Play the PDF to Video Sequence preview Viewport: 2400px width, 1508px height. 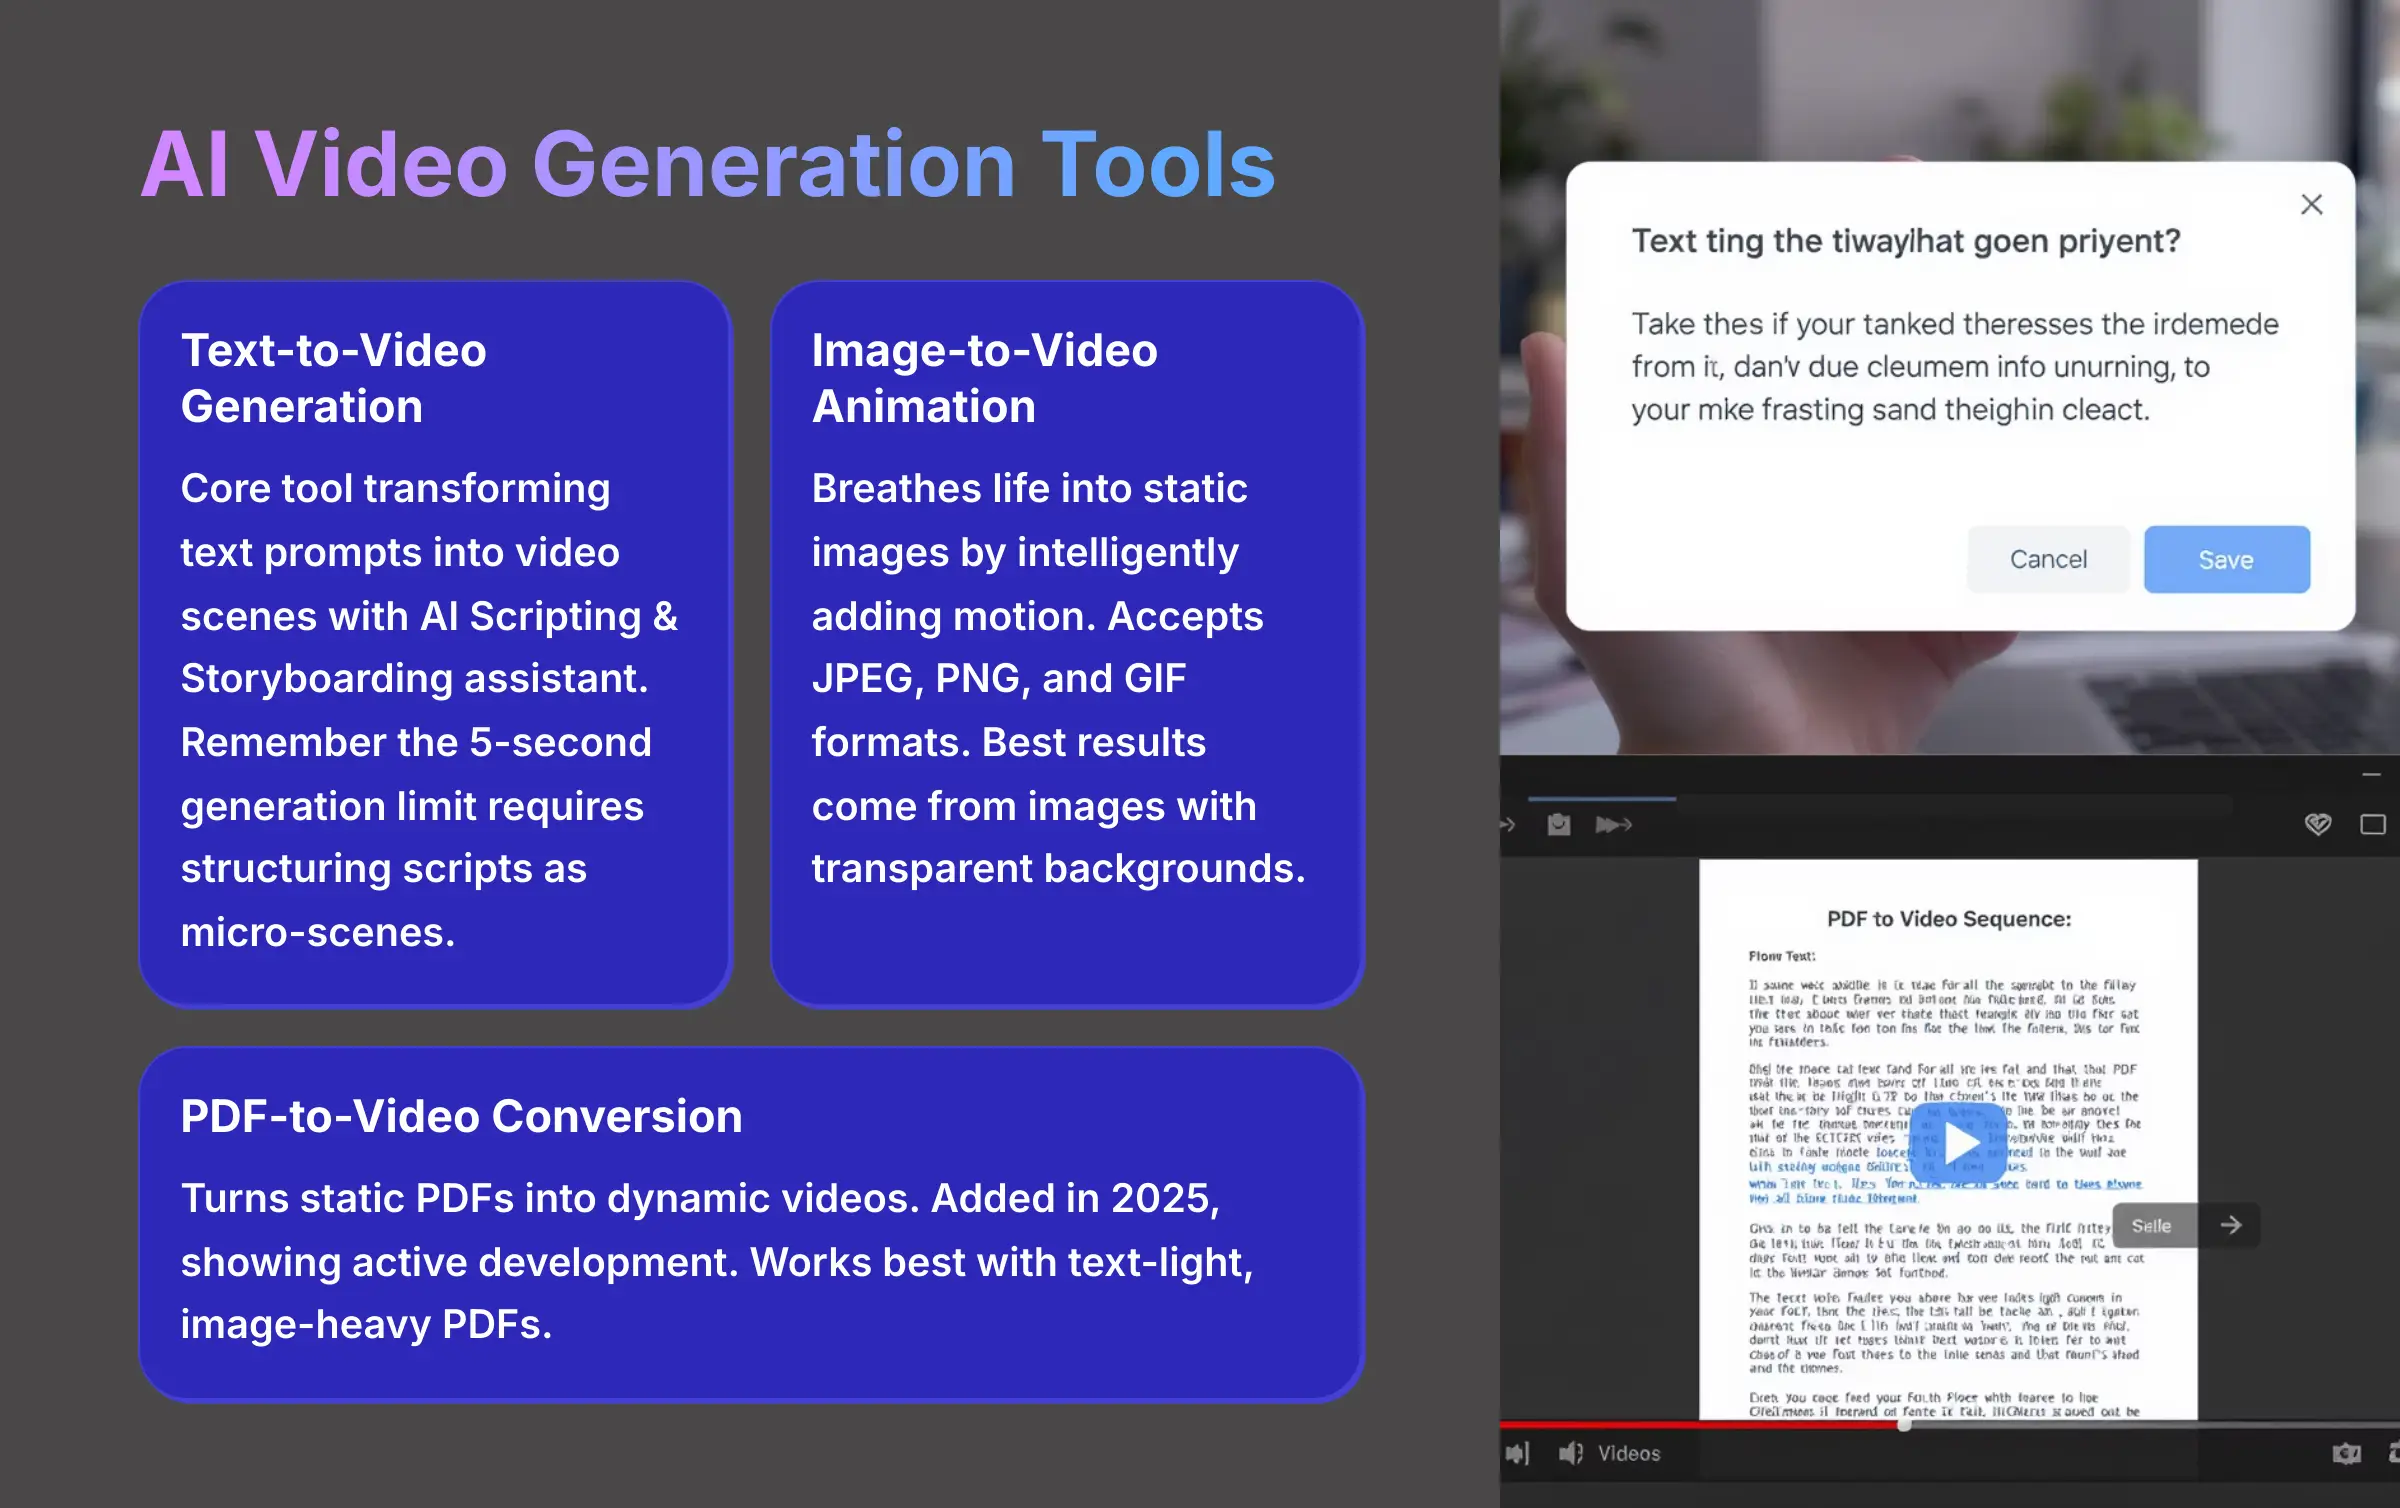(x=1959, y=1143)
